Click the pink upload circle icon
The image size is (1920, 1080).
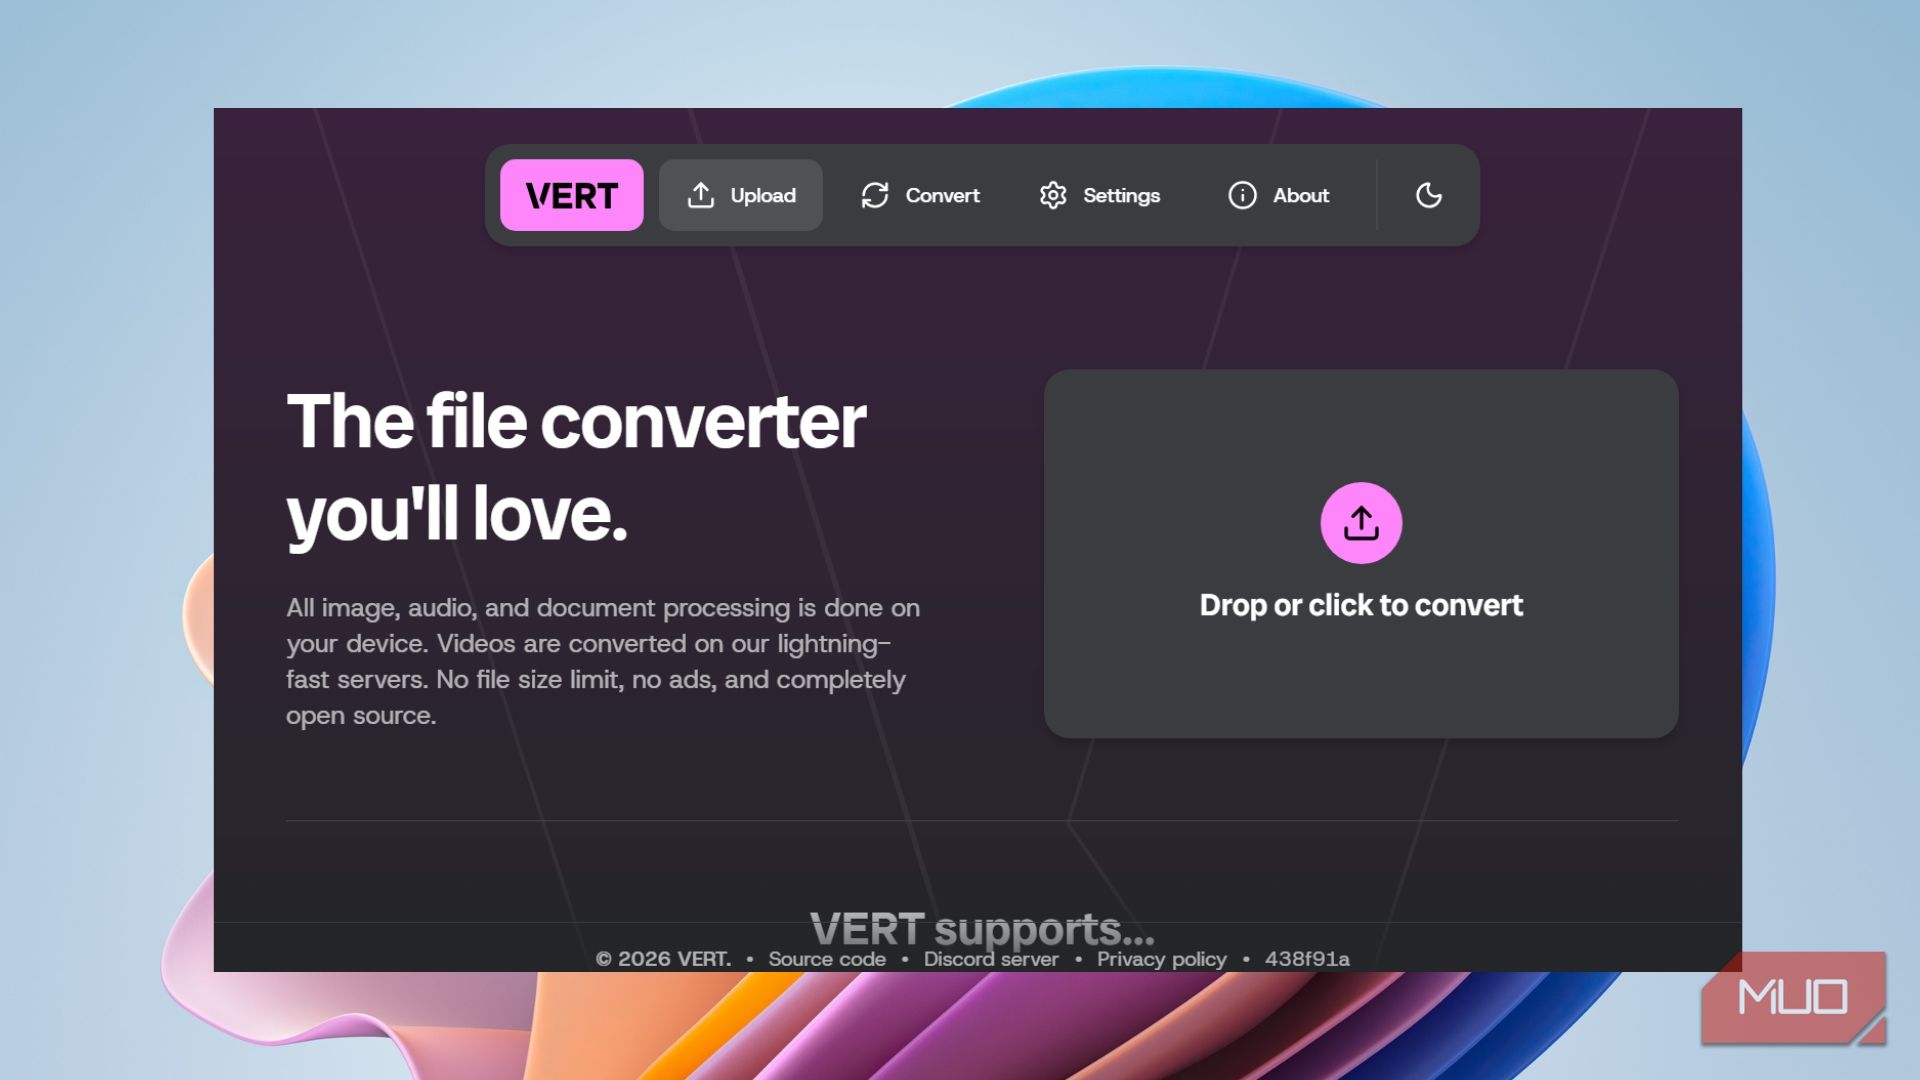[1361, 523]
